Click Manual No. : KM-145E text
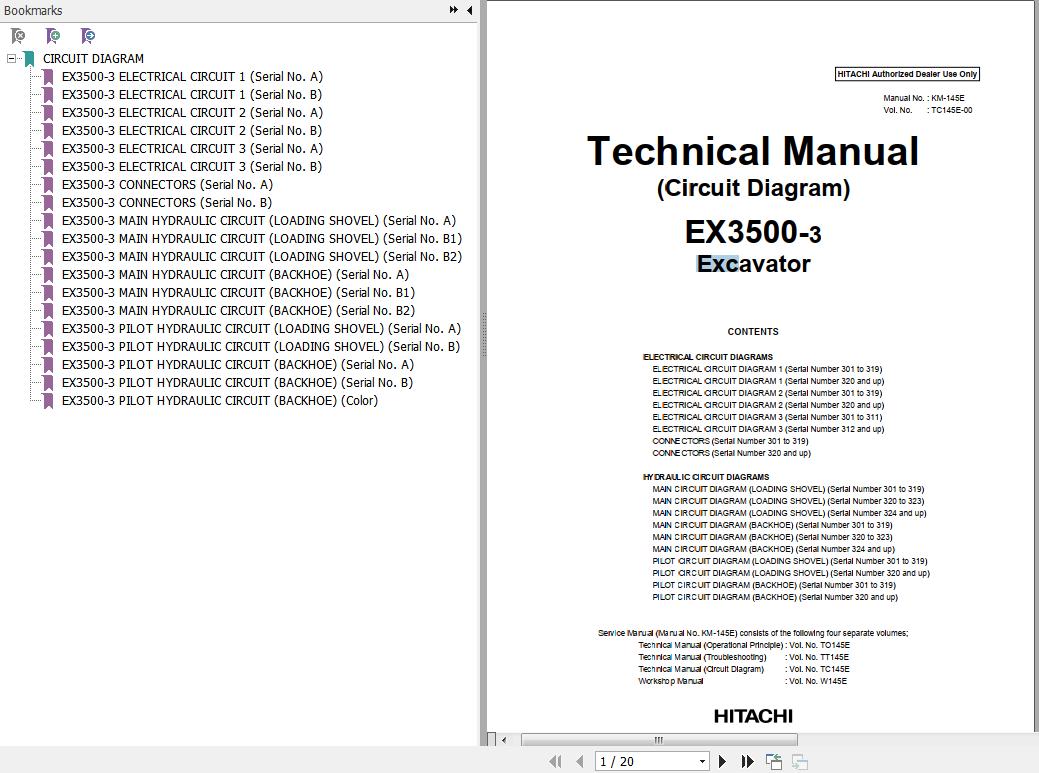 [x=924, y=98]
